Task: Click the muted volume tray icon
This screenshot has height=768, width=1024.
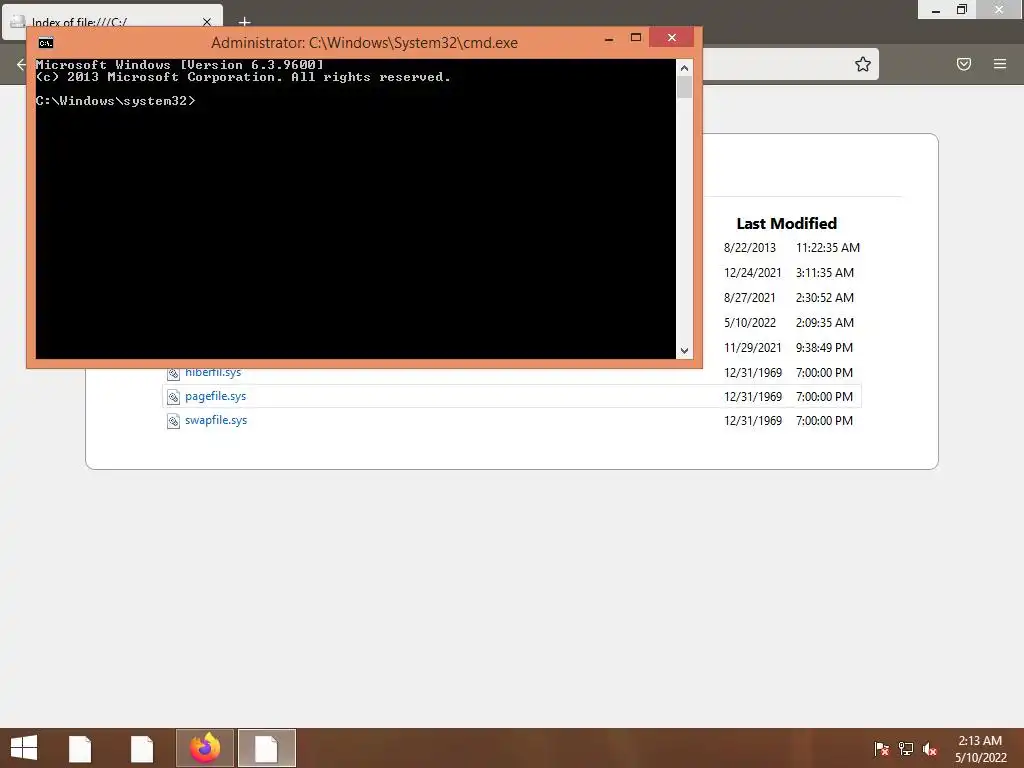Action: point(930,749)
